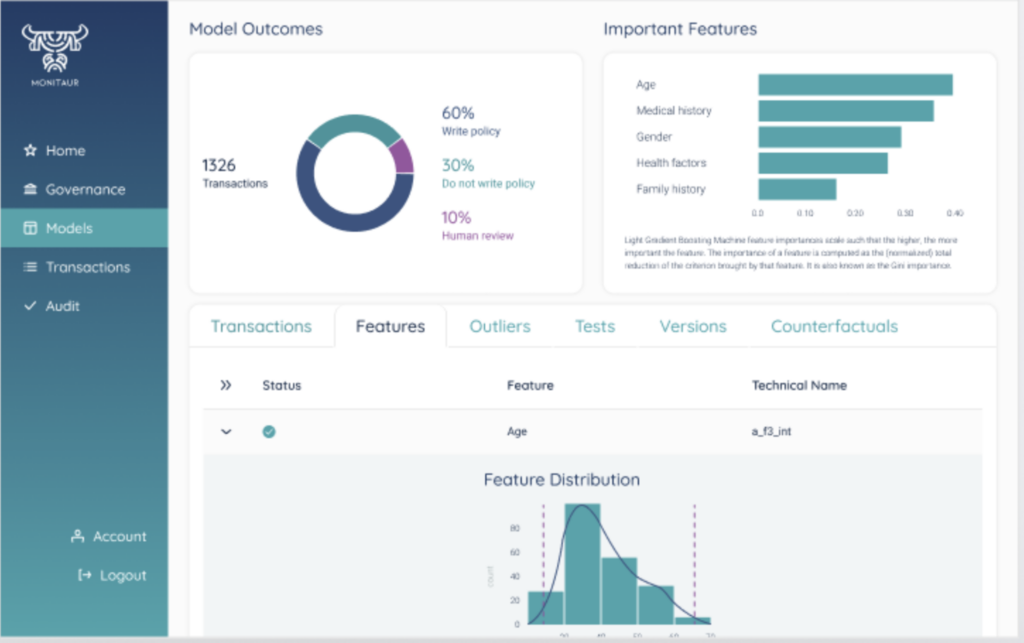Screen dimensions: 1024x643
Task: Click the Gini importance description text
Action: [x=790, y=253]
